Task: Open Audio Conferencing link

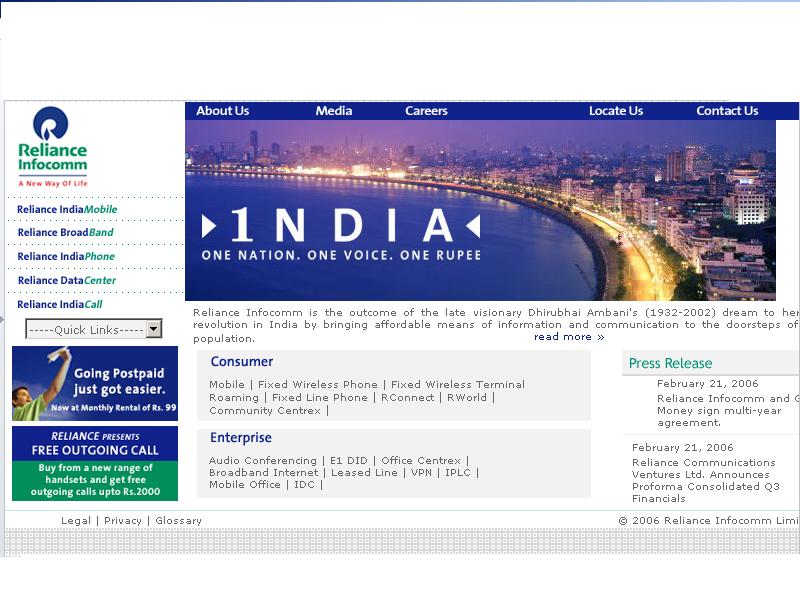Action: 263,460
